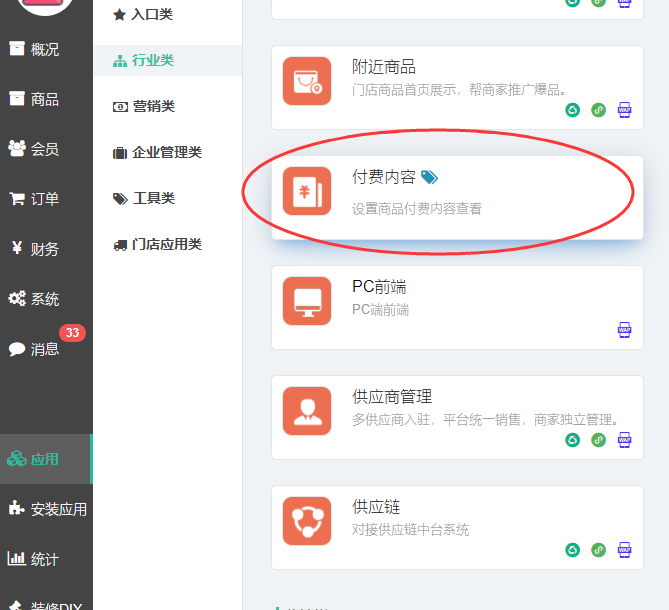
Task: Click the WAP icon on PC前端 card
Action: point(625,330)
